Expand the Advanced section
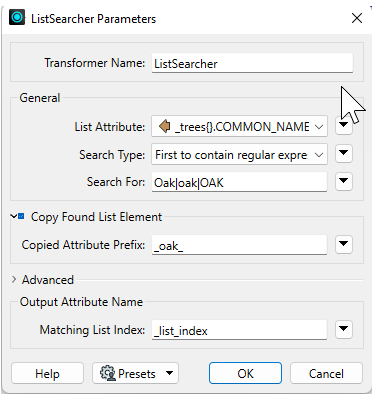The height and width of the screenshot is (395, 372). point(14,279)
